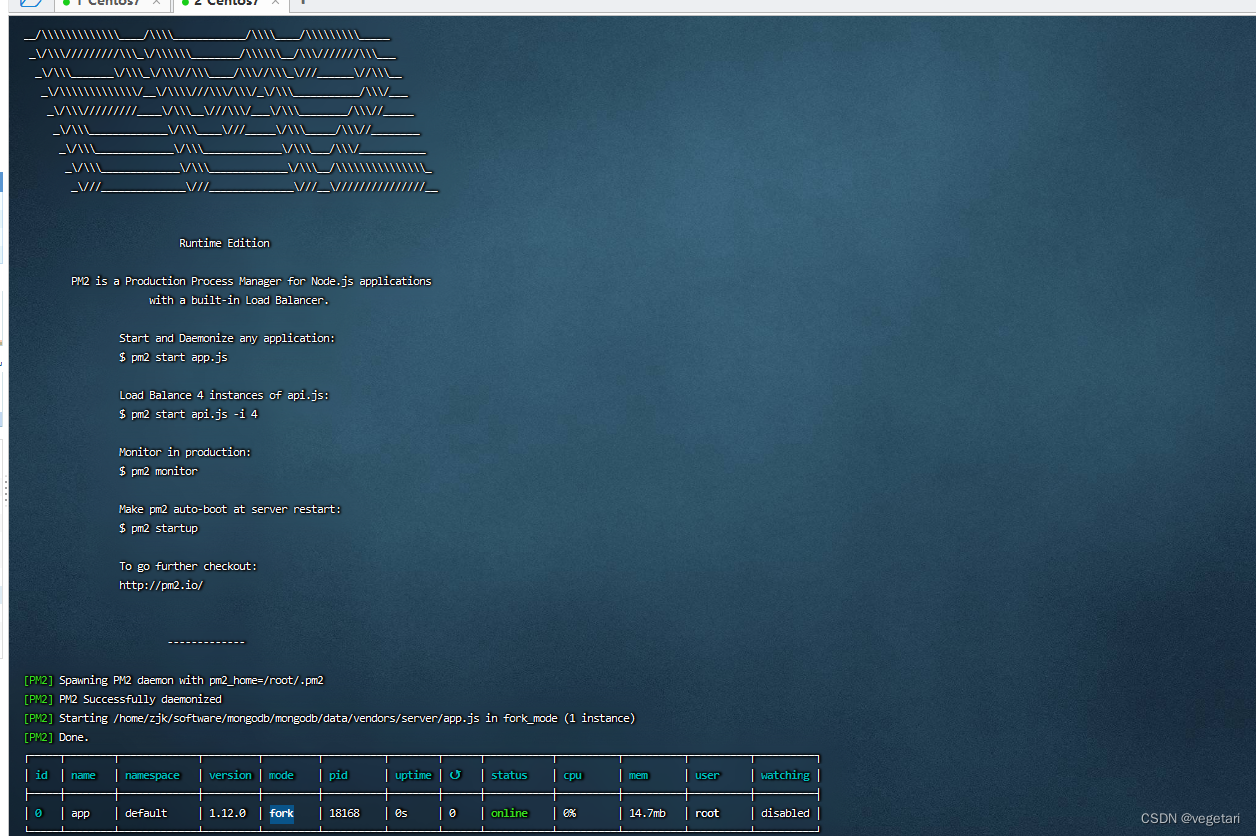Click the "1.12.0" version cell
Viewport: 1256px width, 836px height.
pyautogui.click(x=227, y=813)
